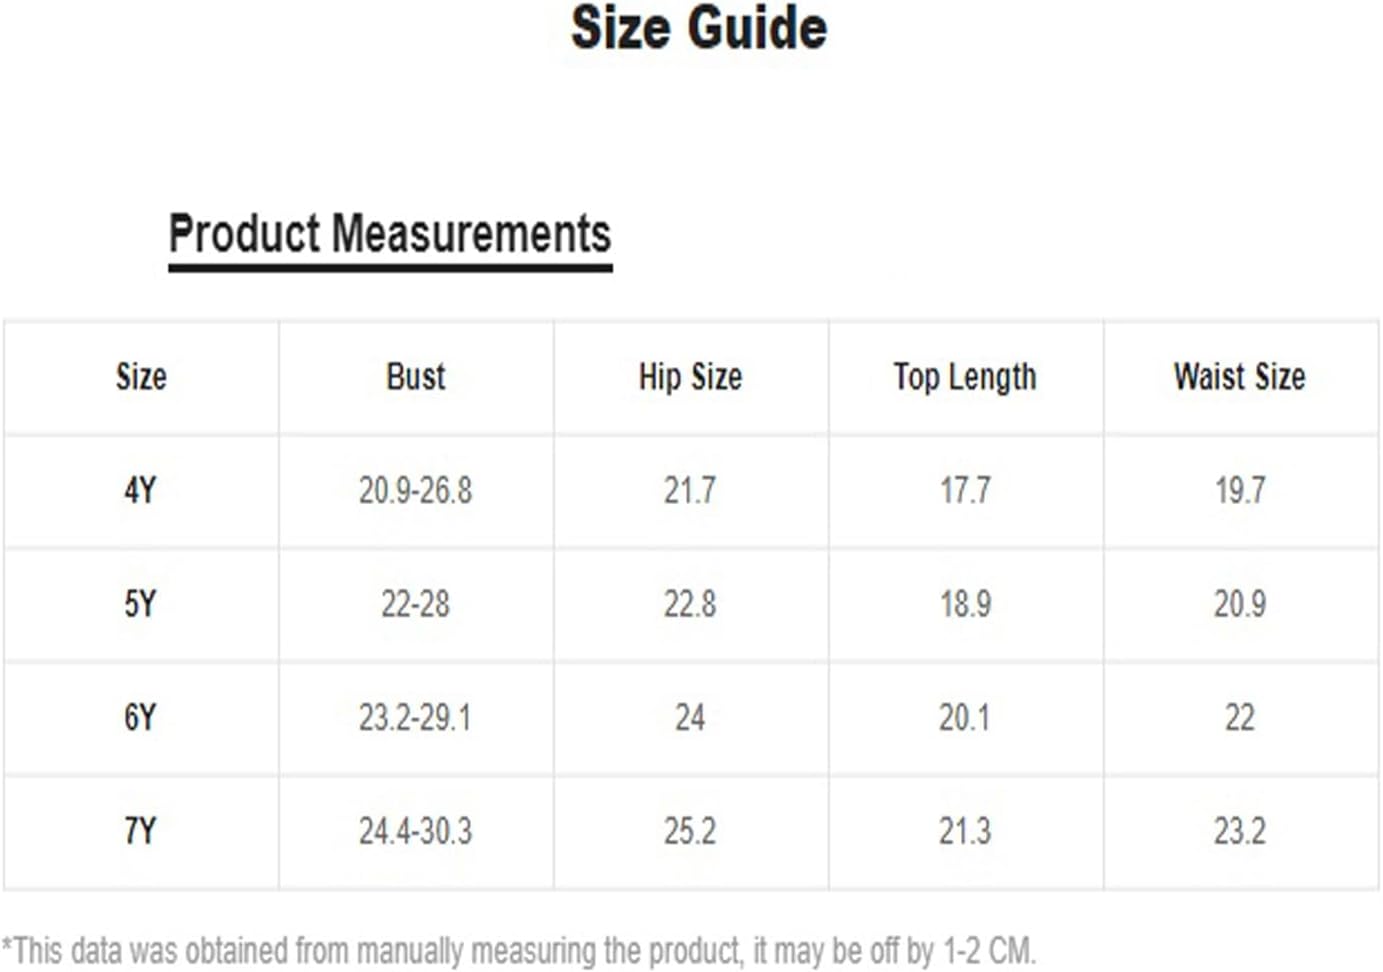Click bust value 20.9-26.8
This screenshot has height=972, width=1383.
pyautogui.click(x=415, y=491)
